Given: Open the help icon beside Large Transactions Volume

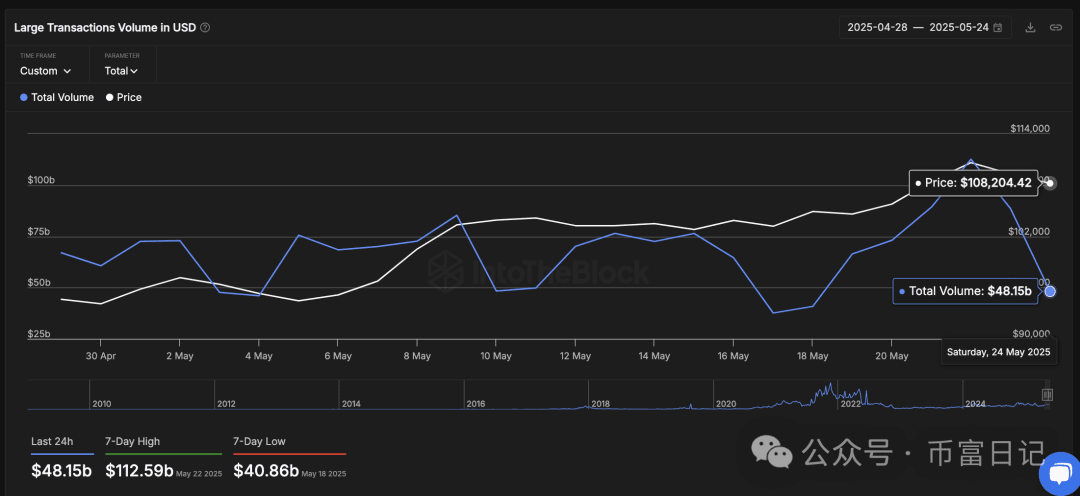Looking at the screenshot, I should click(205, 28).
